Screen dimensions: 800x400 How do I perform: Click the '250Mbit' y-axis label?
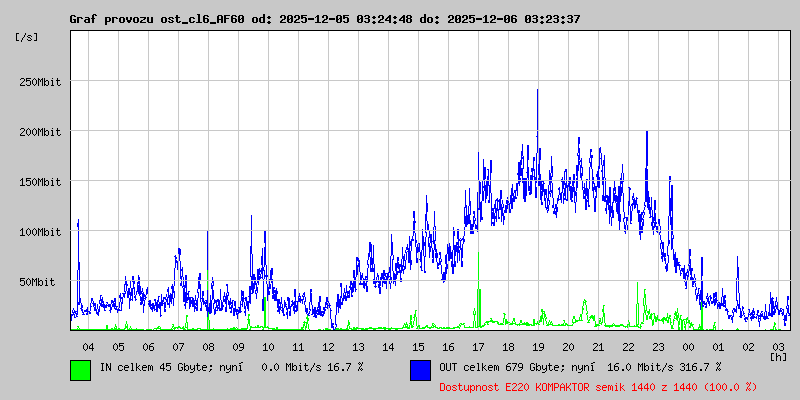pos(38,82)
